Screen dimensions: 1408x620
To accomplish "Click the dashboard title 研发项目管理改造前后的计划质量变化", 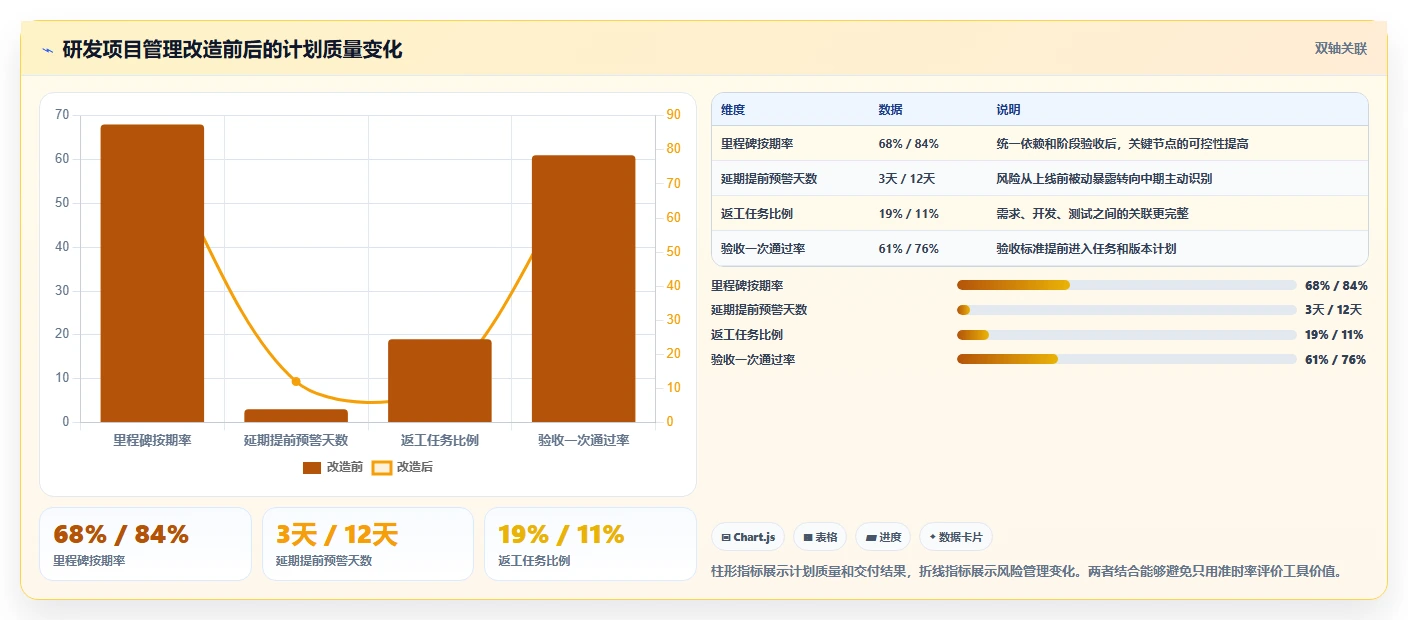I will 232,50.
